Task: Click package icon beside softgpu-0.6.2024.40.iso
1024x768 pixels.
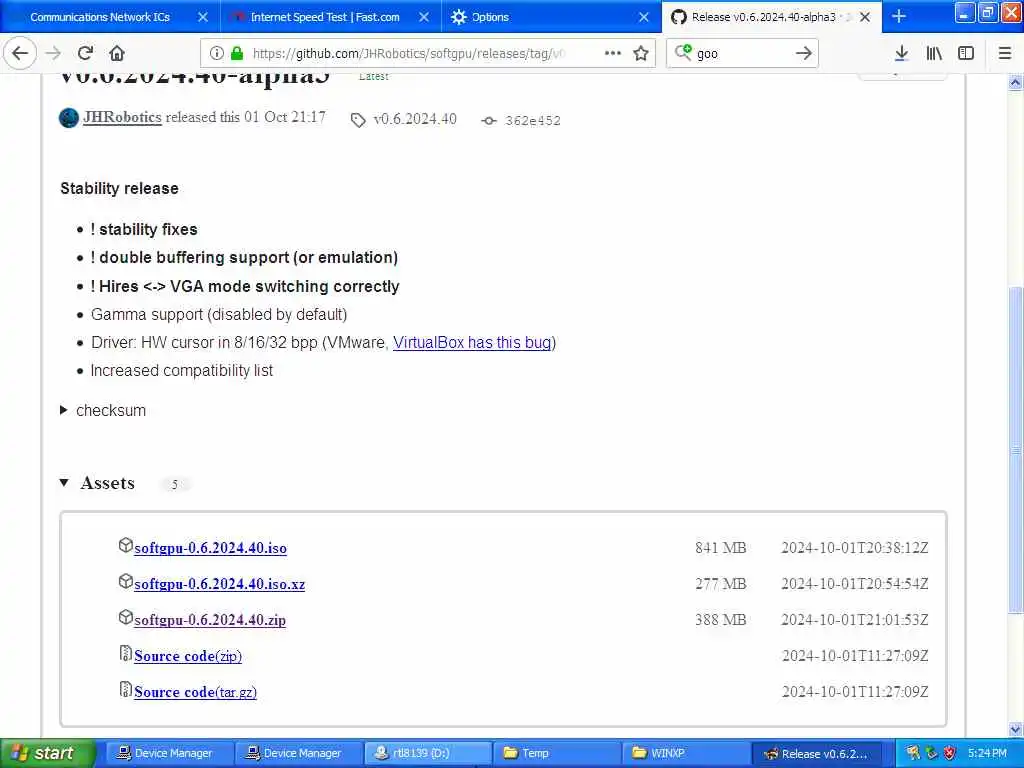Action: click(125, 545)
